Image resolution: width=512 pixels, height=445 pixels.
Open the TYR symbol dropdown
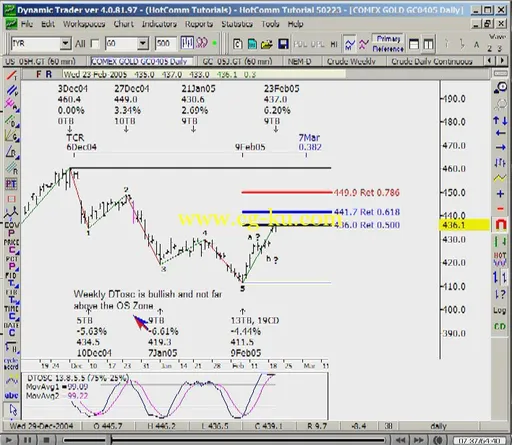65,43
